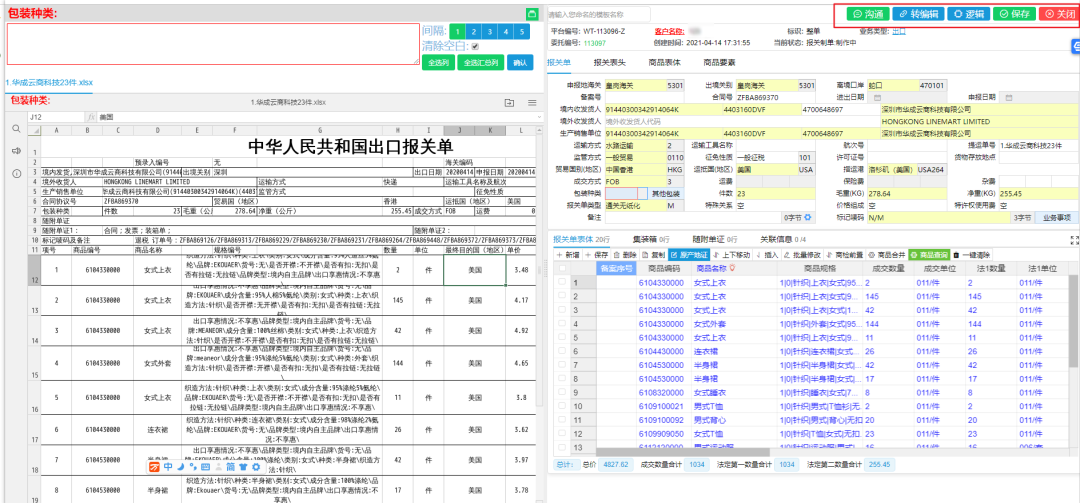This screenshot has width=1080, height=503.
Task: Click the 全选列 button
Action: tap(438, 62)
